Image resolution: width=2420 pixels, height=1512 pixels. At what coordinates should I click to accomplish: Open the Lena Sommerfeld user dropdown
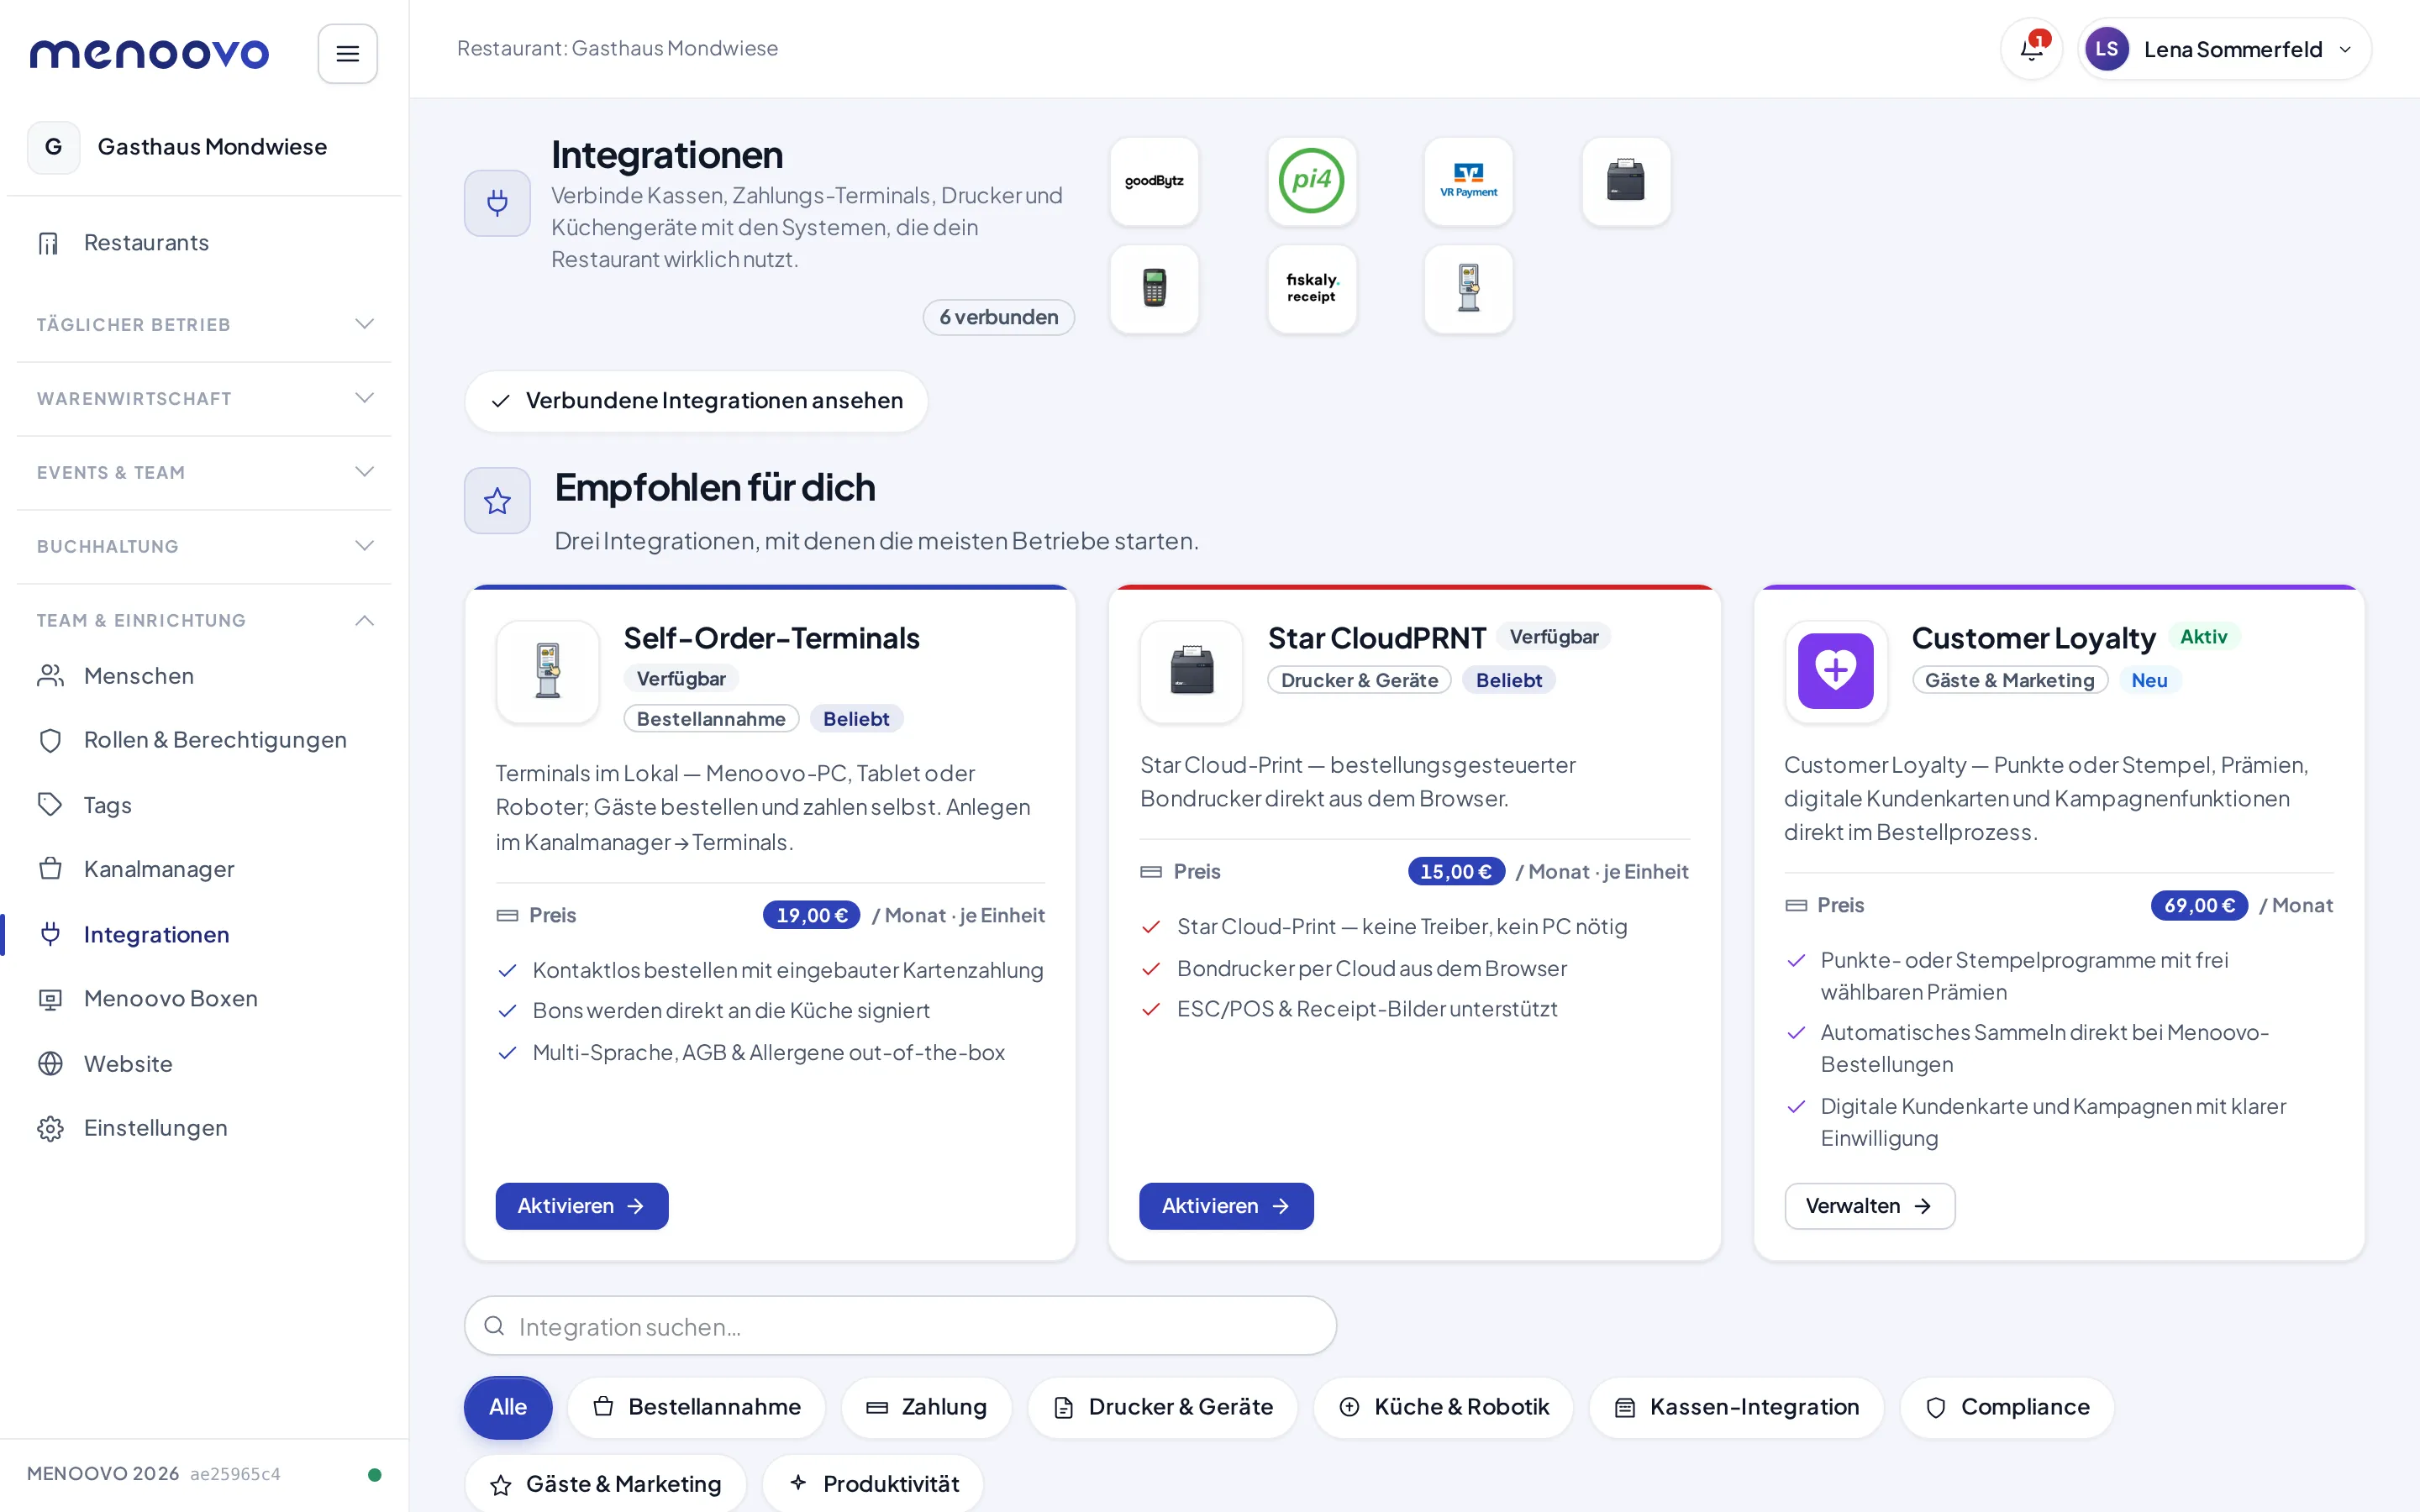pyautogui.click(x=2224, y=49)
